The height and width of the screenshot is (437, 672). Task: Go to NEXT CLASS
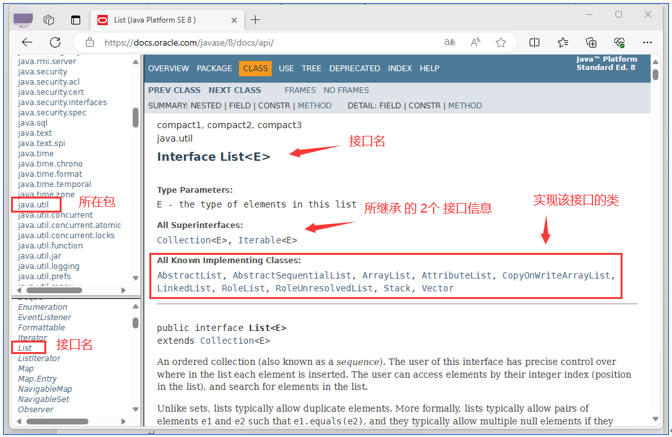click(234, 90)
